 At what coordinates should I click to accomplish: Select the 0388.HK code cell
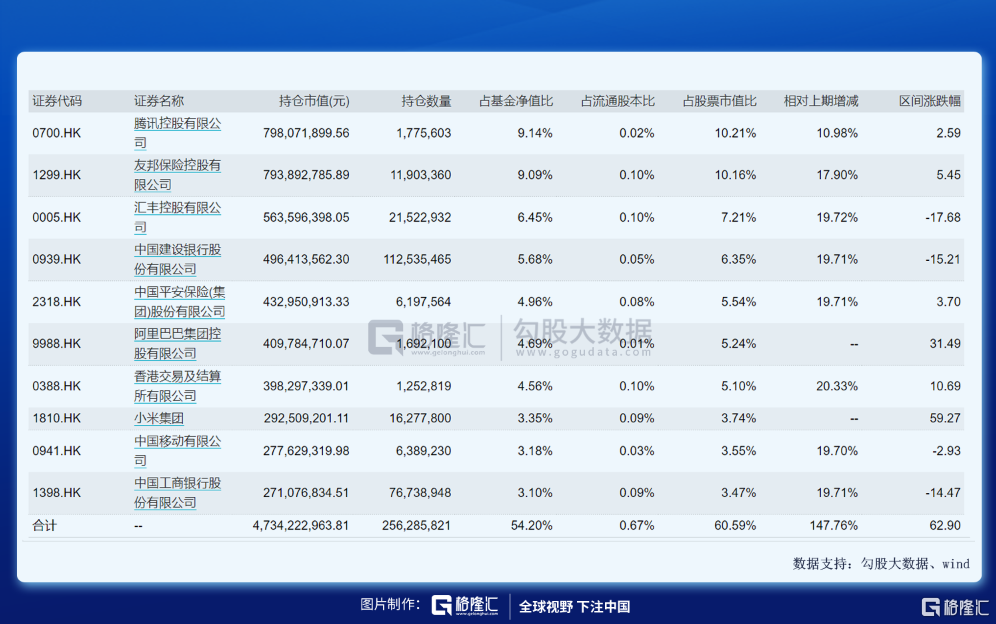57,386
